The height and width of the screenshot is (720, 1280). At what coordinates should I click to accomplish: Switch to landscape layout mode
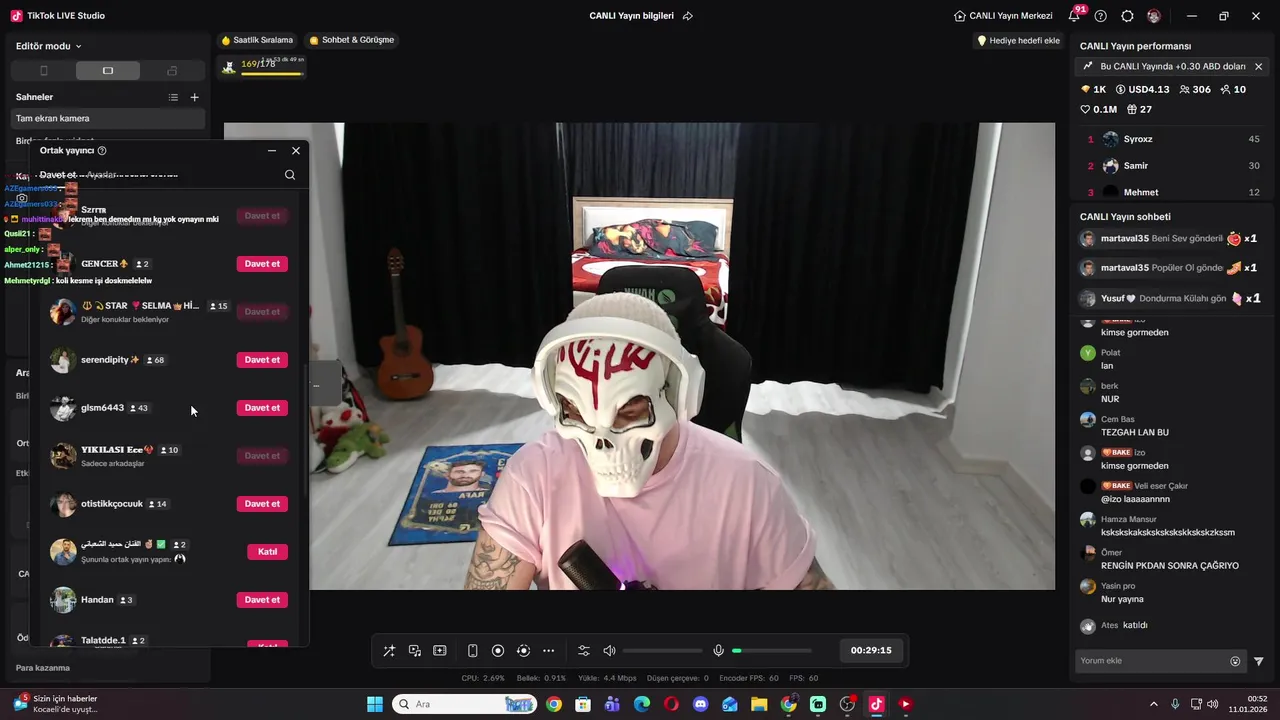108,71
